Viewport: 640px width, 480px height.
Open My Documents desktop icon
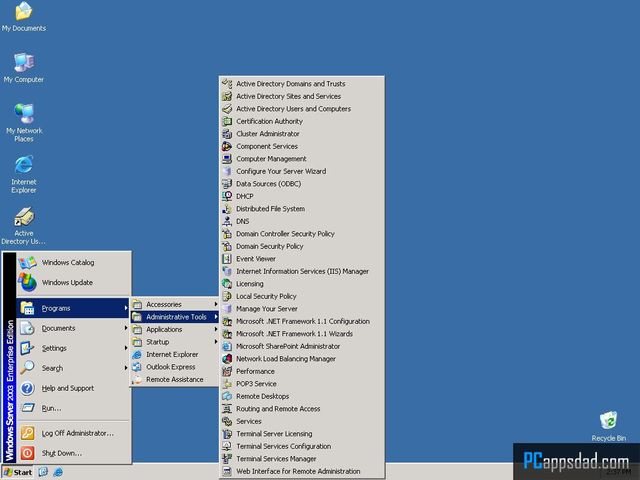click(x=24, y=16)
